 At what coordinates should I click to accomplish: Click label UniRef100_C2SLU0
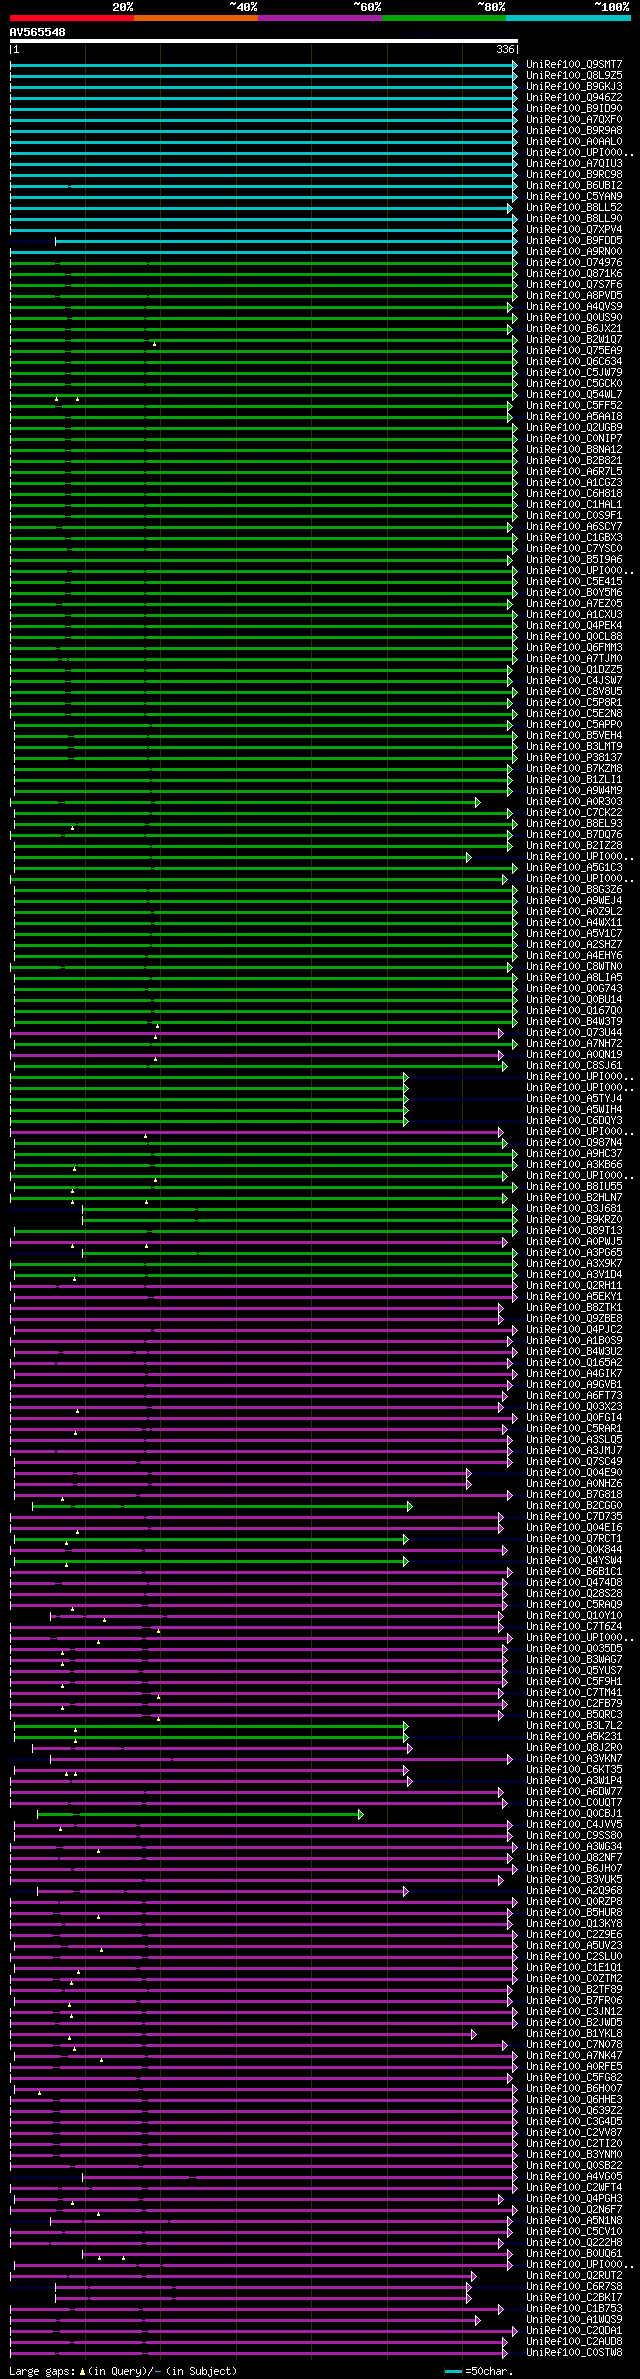574,1956
